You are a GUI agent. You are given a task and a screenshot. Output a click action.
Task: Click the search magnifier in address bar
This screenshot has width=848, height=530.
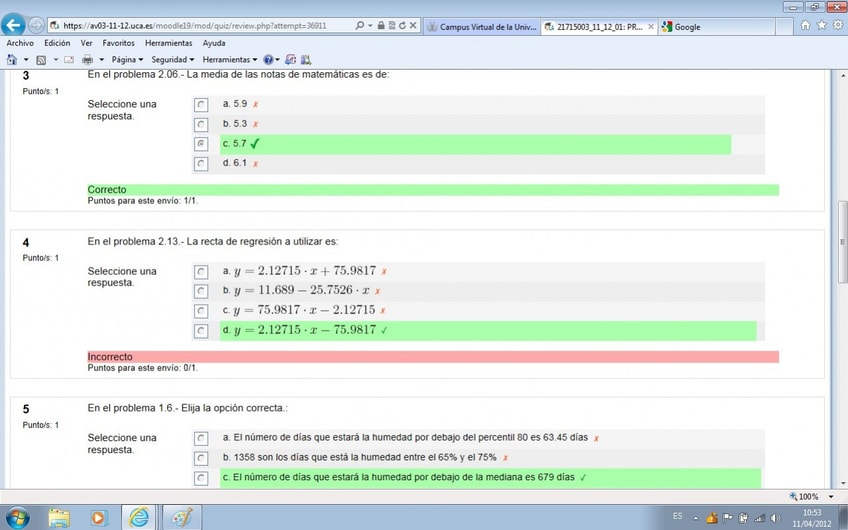coord(360,25)
